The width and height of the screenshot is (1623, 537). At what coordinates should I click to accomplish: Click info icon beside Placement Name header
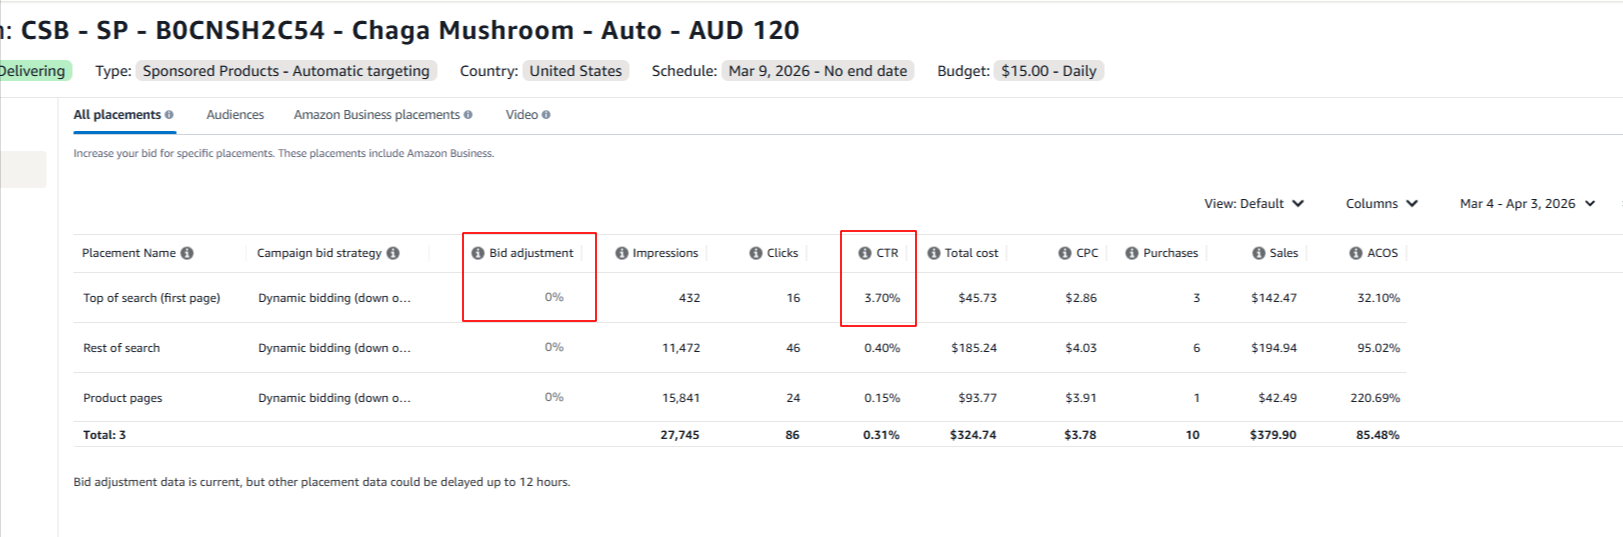point(187,253)
